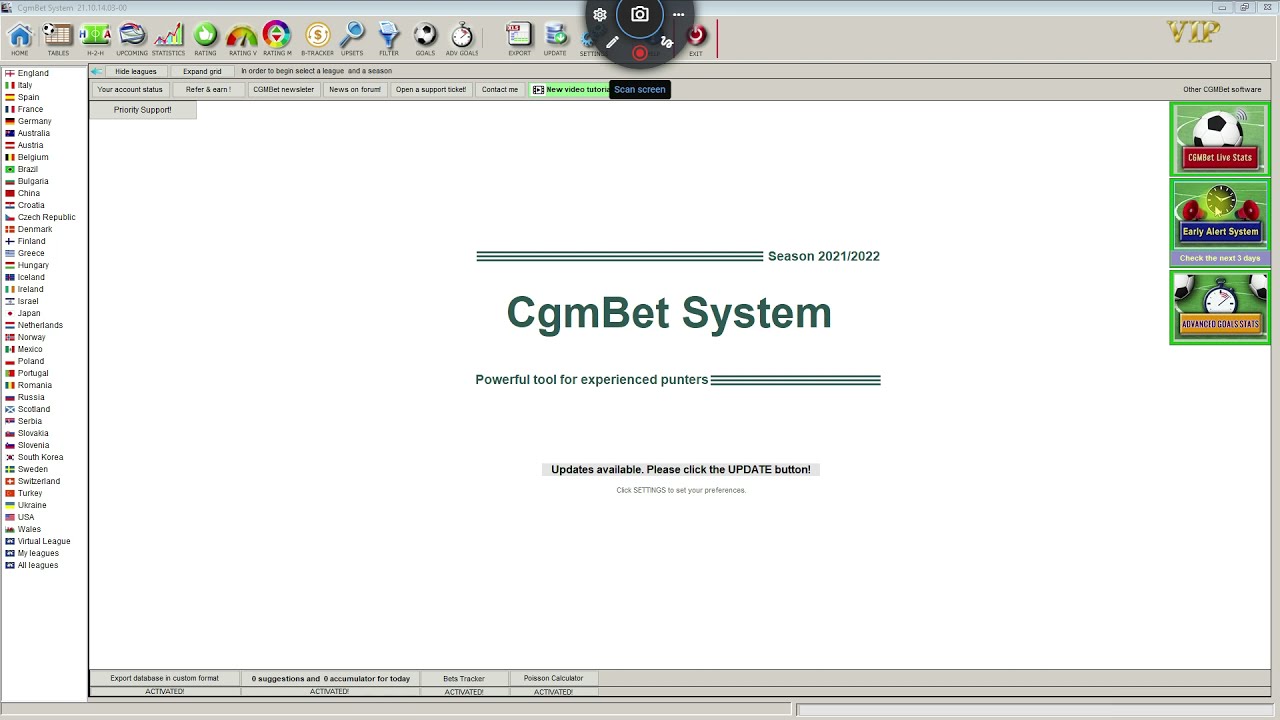Open the RATING thumbs-up tool
Viewport: 1280px width, 720px height.
tap(205, 38)
